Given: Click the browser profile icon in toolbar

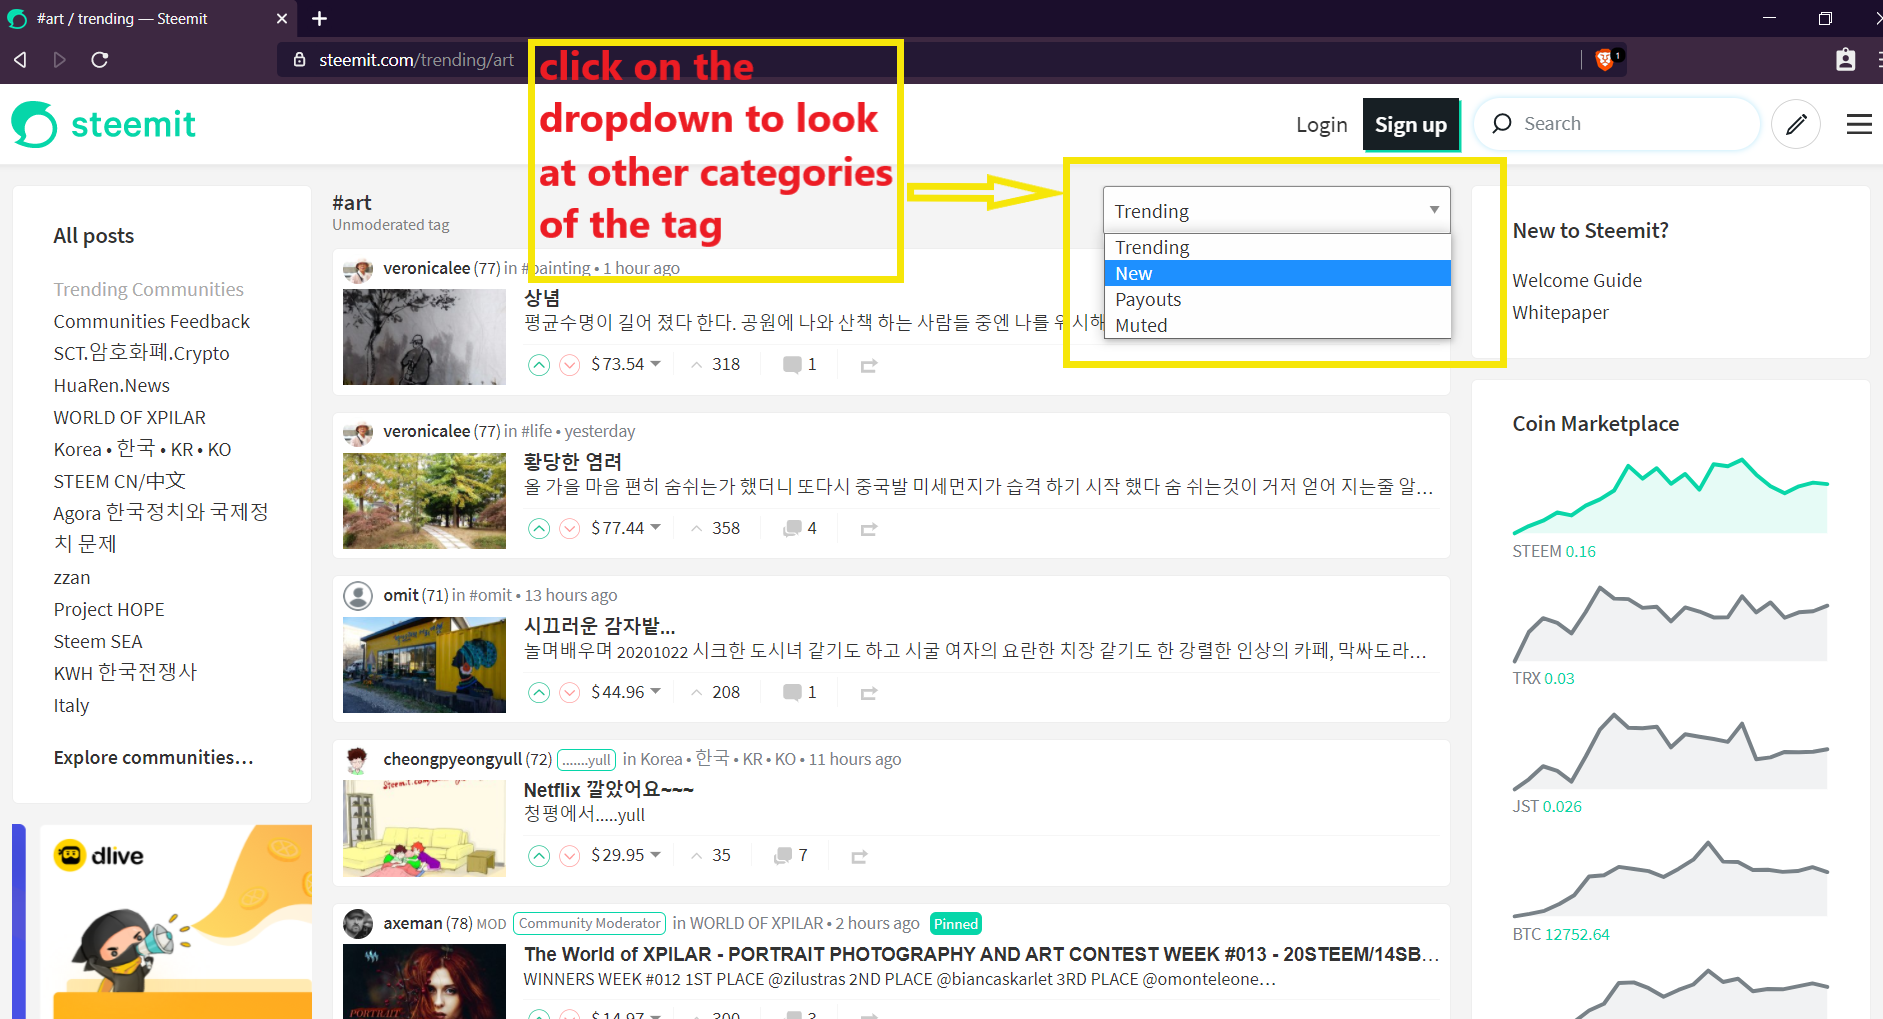Looking at the screenshot, I should pyautogui.click(x=1845, y=60).
